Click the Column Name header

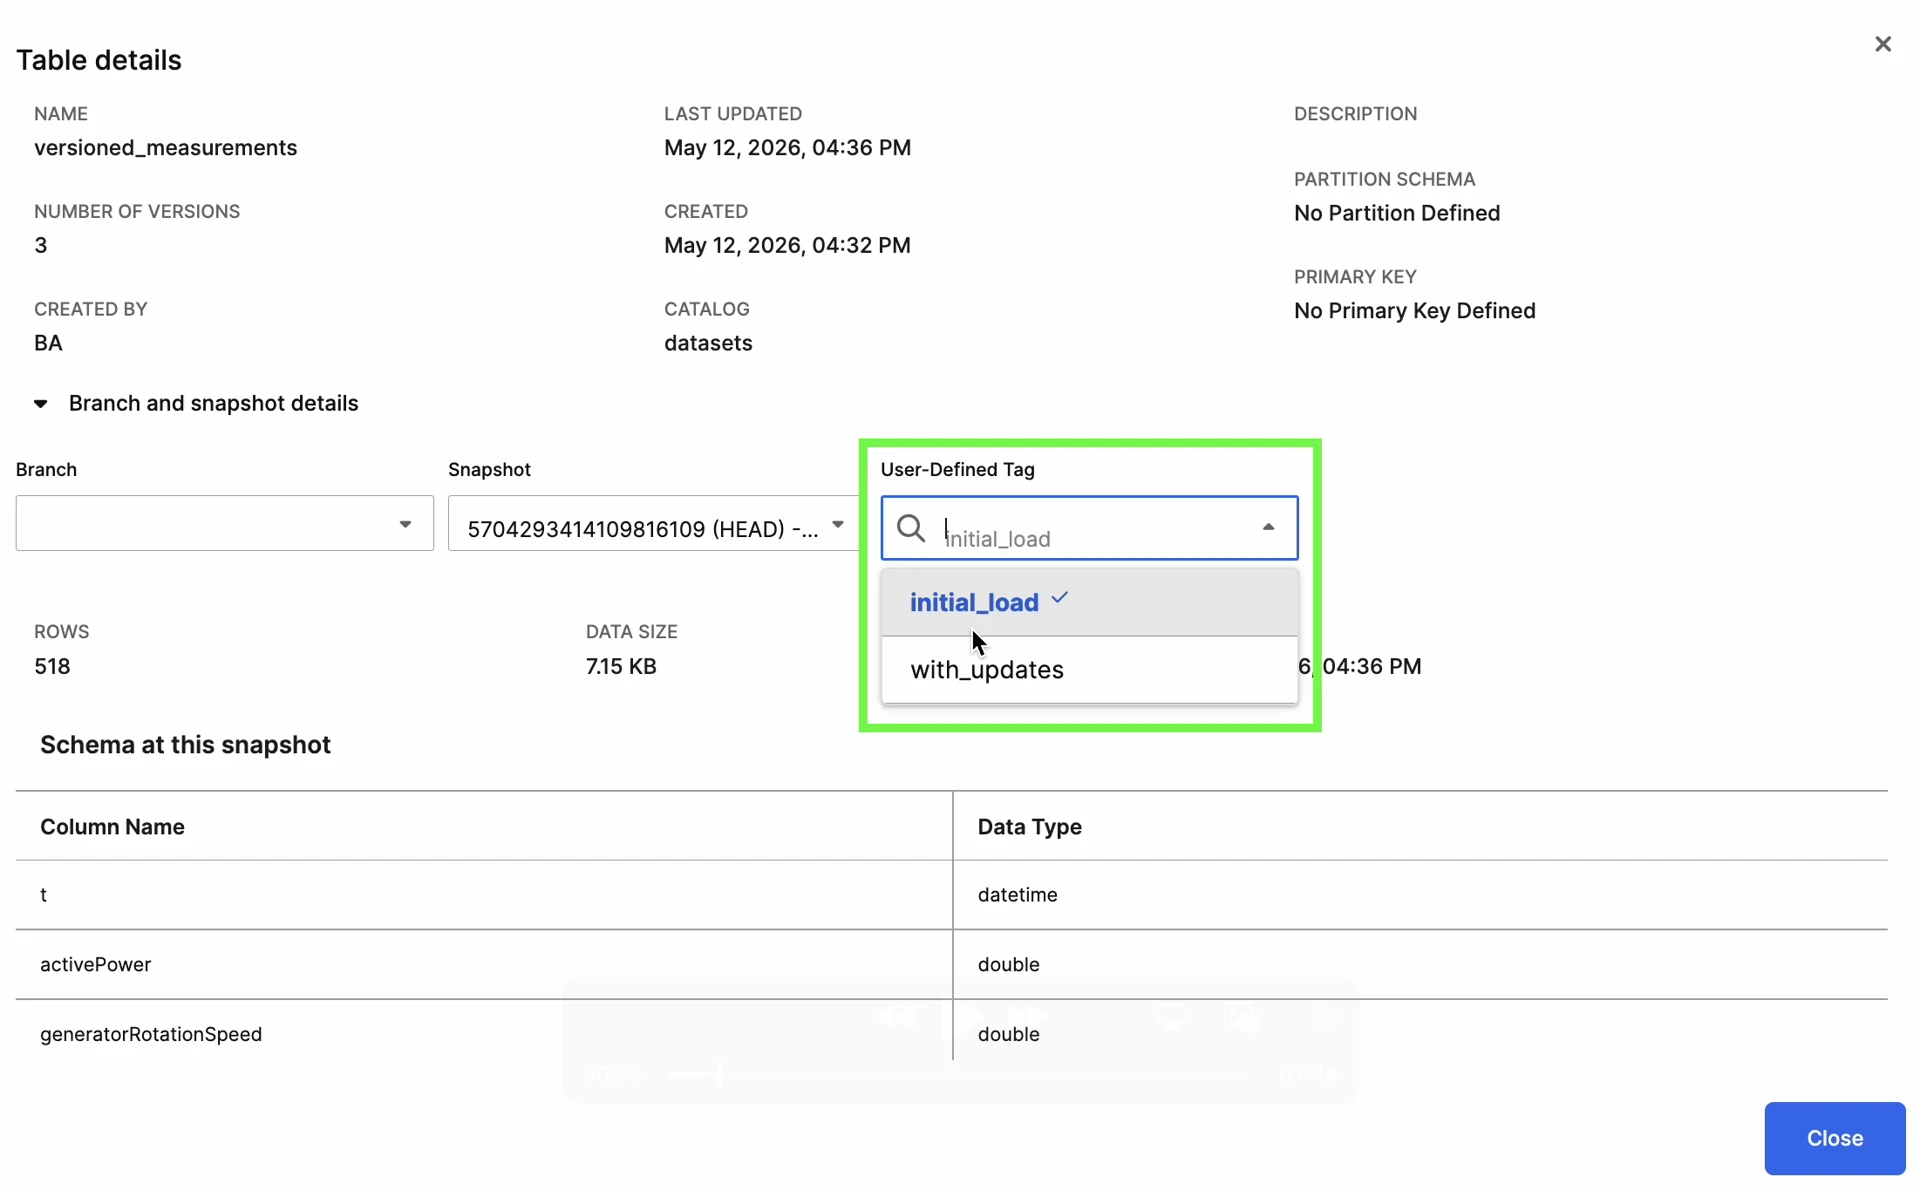coord(112,827)
